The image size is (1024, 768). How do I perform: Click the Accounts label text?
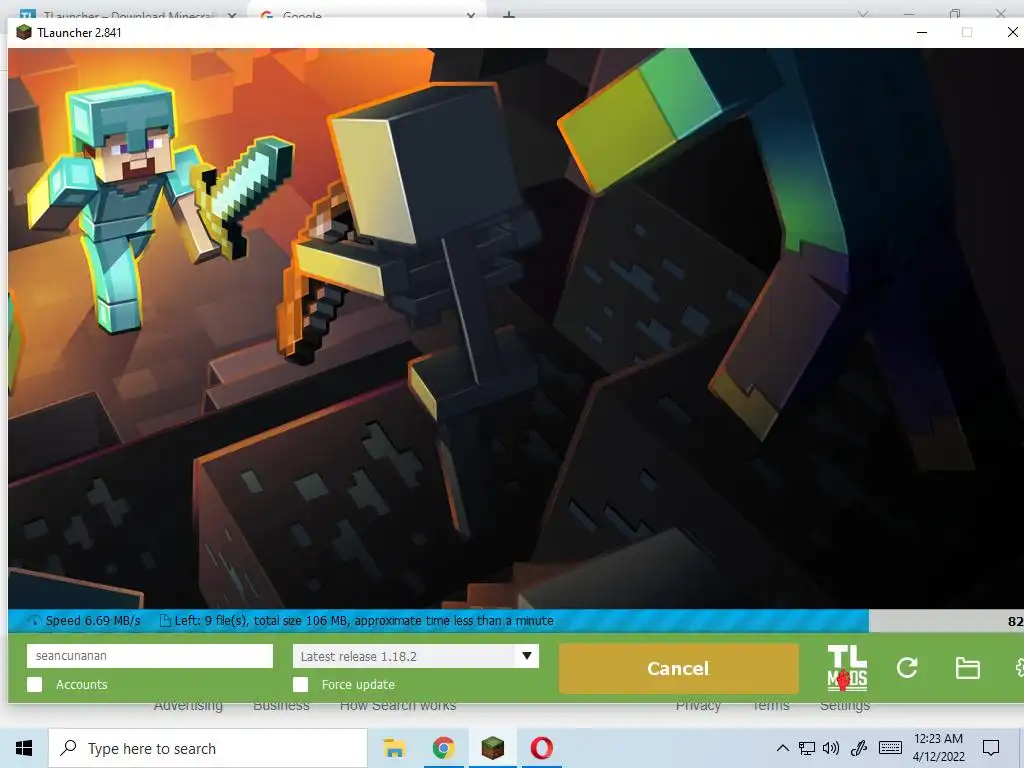point(82,684)
